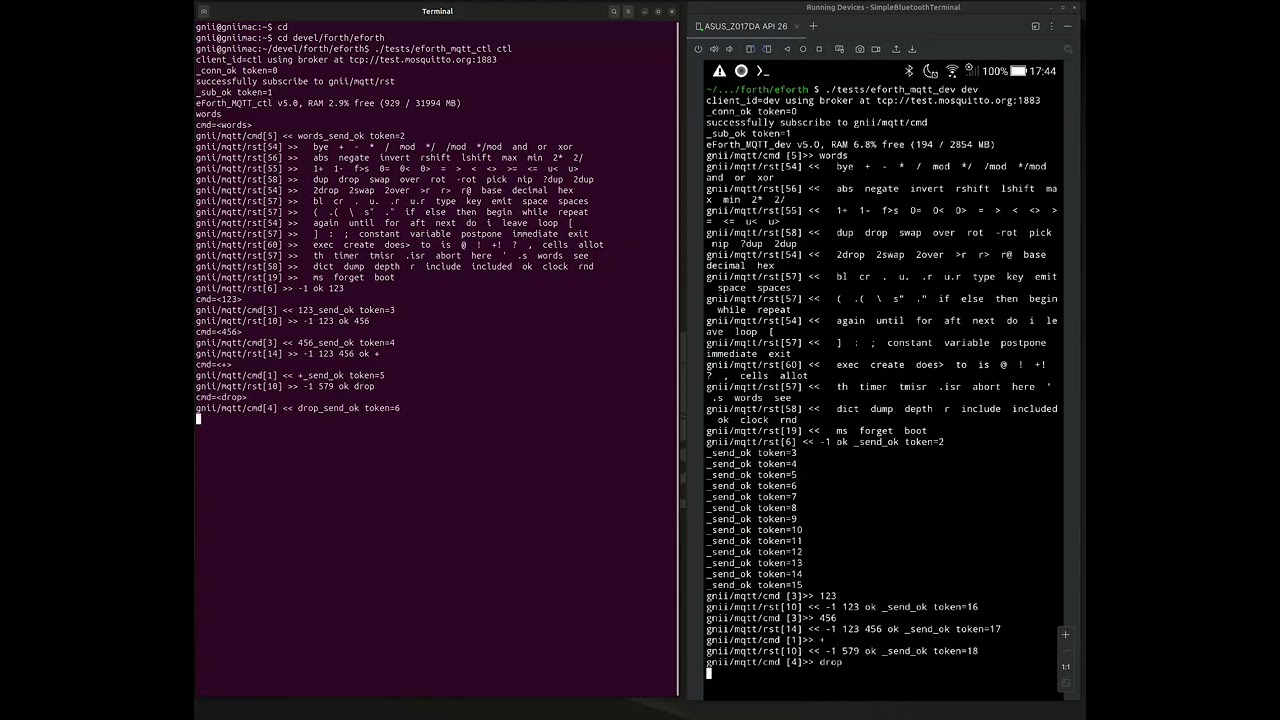The image size is (1280, 720).
Task: Click the 'cmd=<words>' line in Terminal
Action: [224, 125]
